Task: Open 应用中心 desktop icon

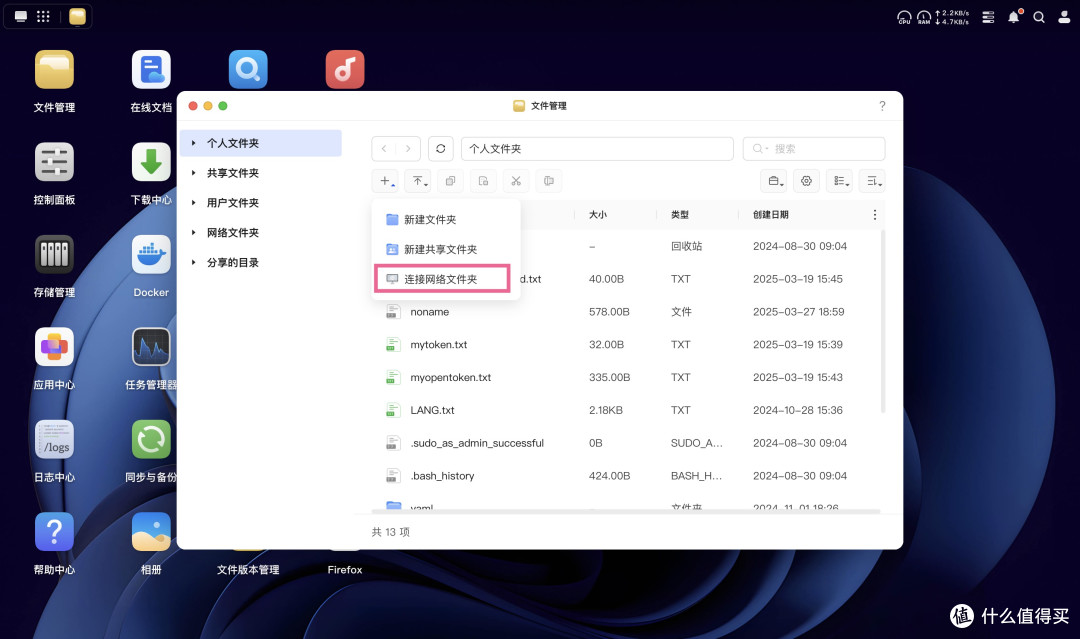Action: (54, 347)
